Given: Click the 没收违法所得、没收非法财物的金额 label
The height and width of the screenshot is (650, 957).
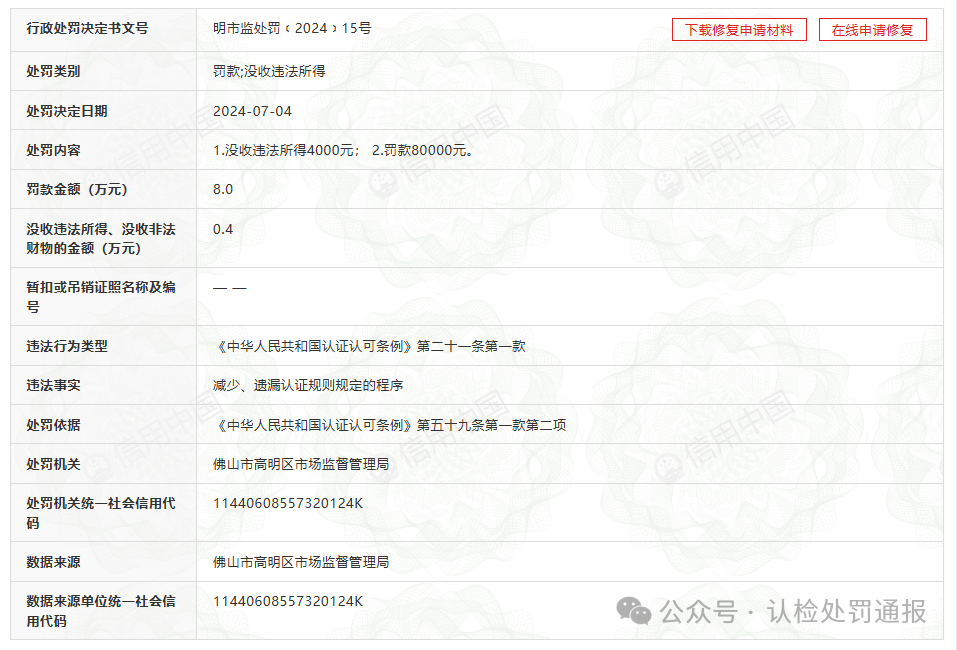Looking at the screenshot, I should click(101, 239).
